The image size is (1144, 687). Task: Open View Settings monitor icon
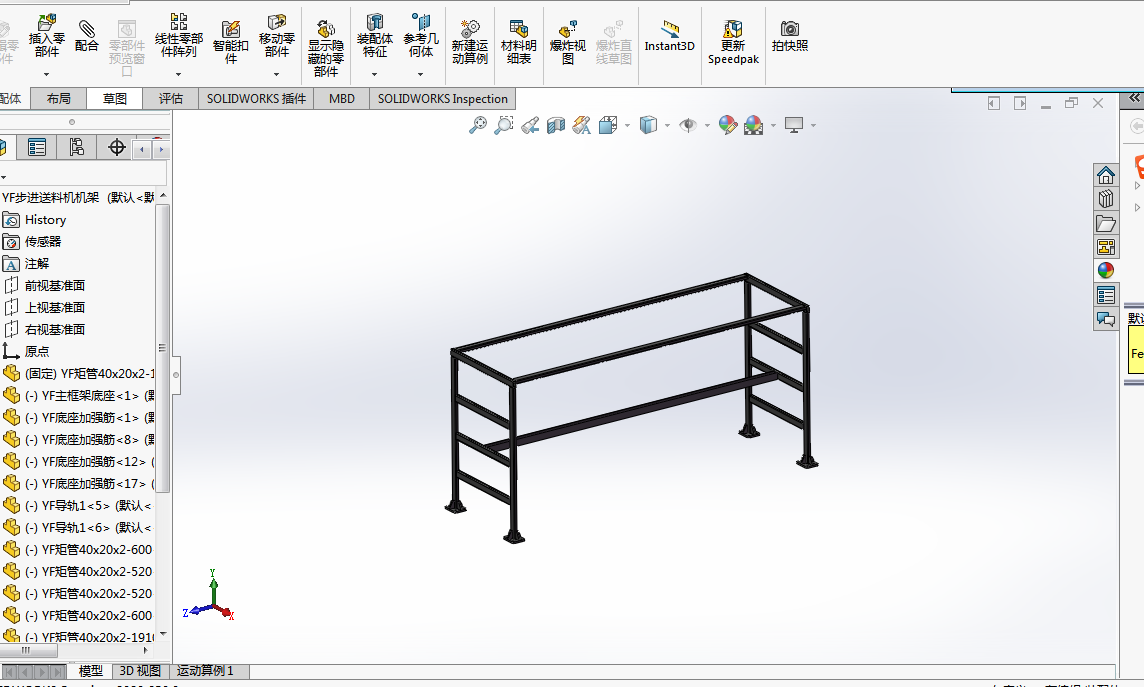point(794,125)
